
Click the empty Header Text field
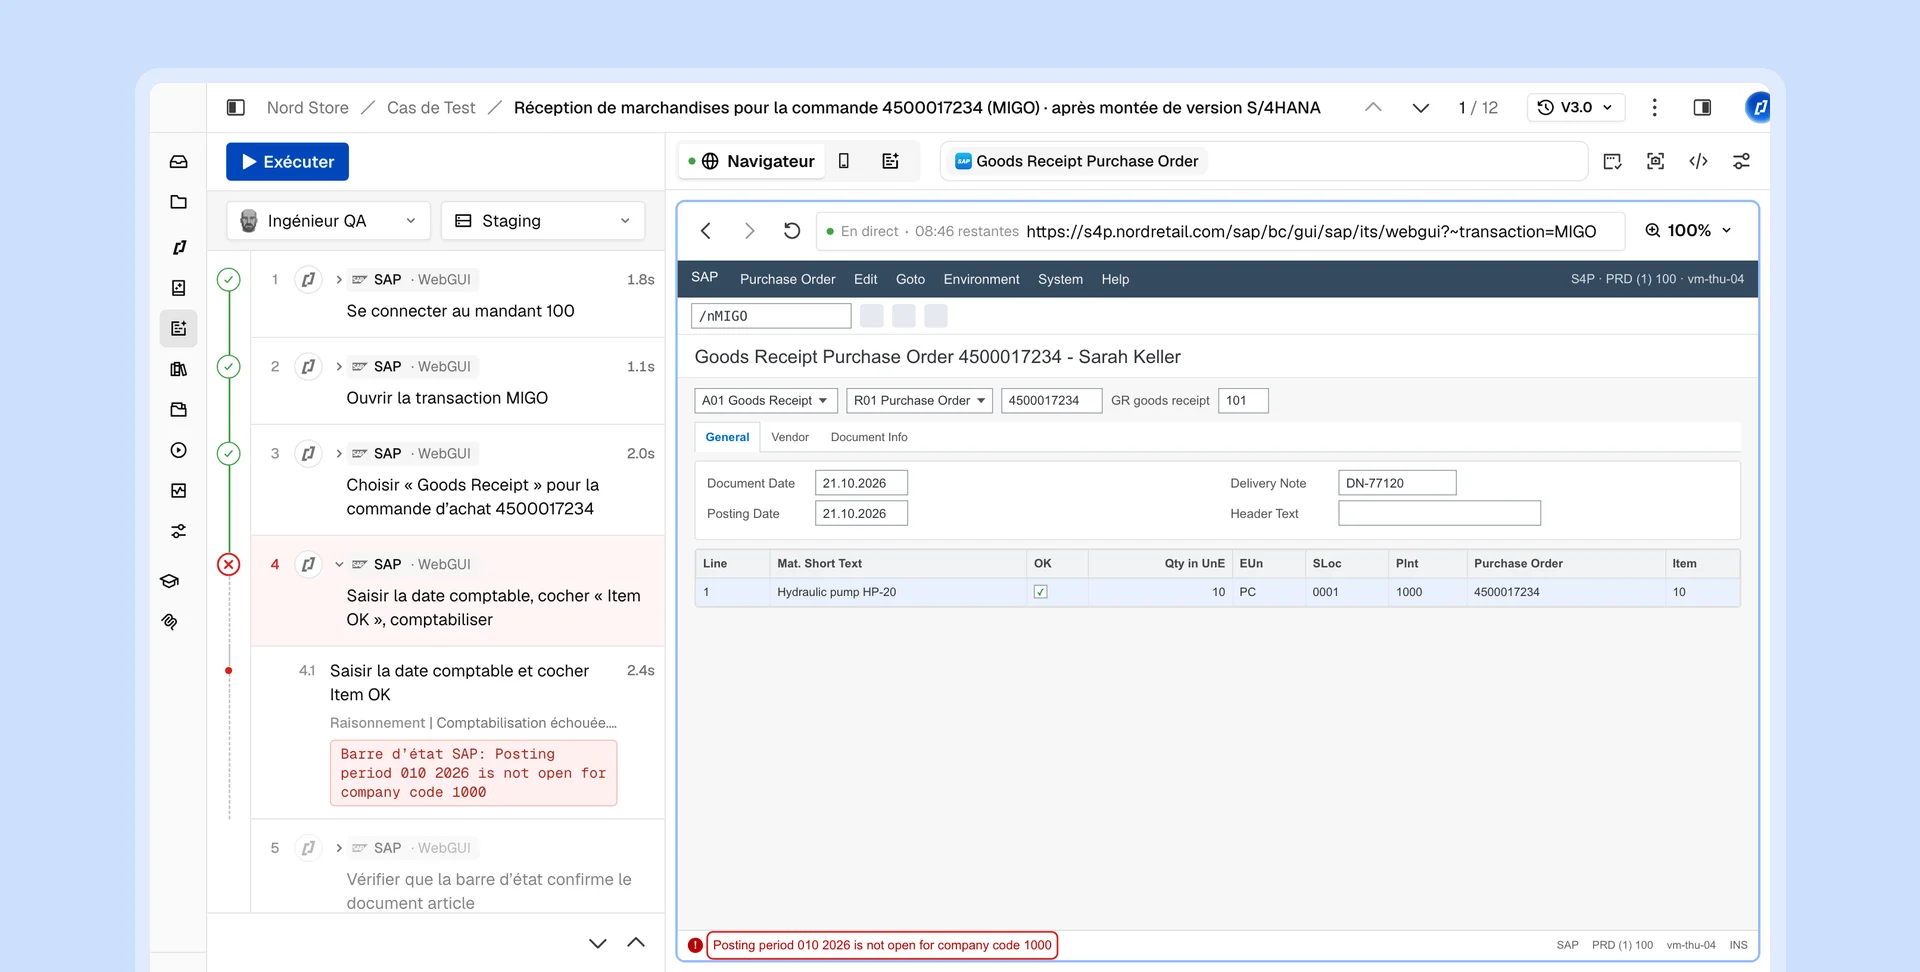click(x=1439, y=514)
